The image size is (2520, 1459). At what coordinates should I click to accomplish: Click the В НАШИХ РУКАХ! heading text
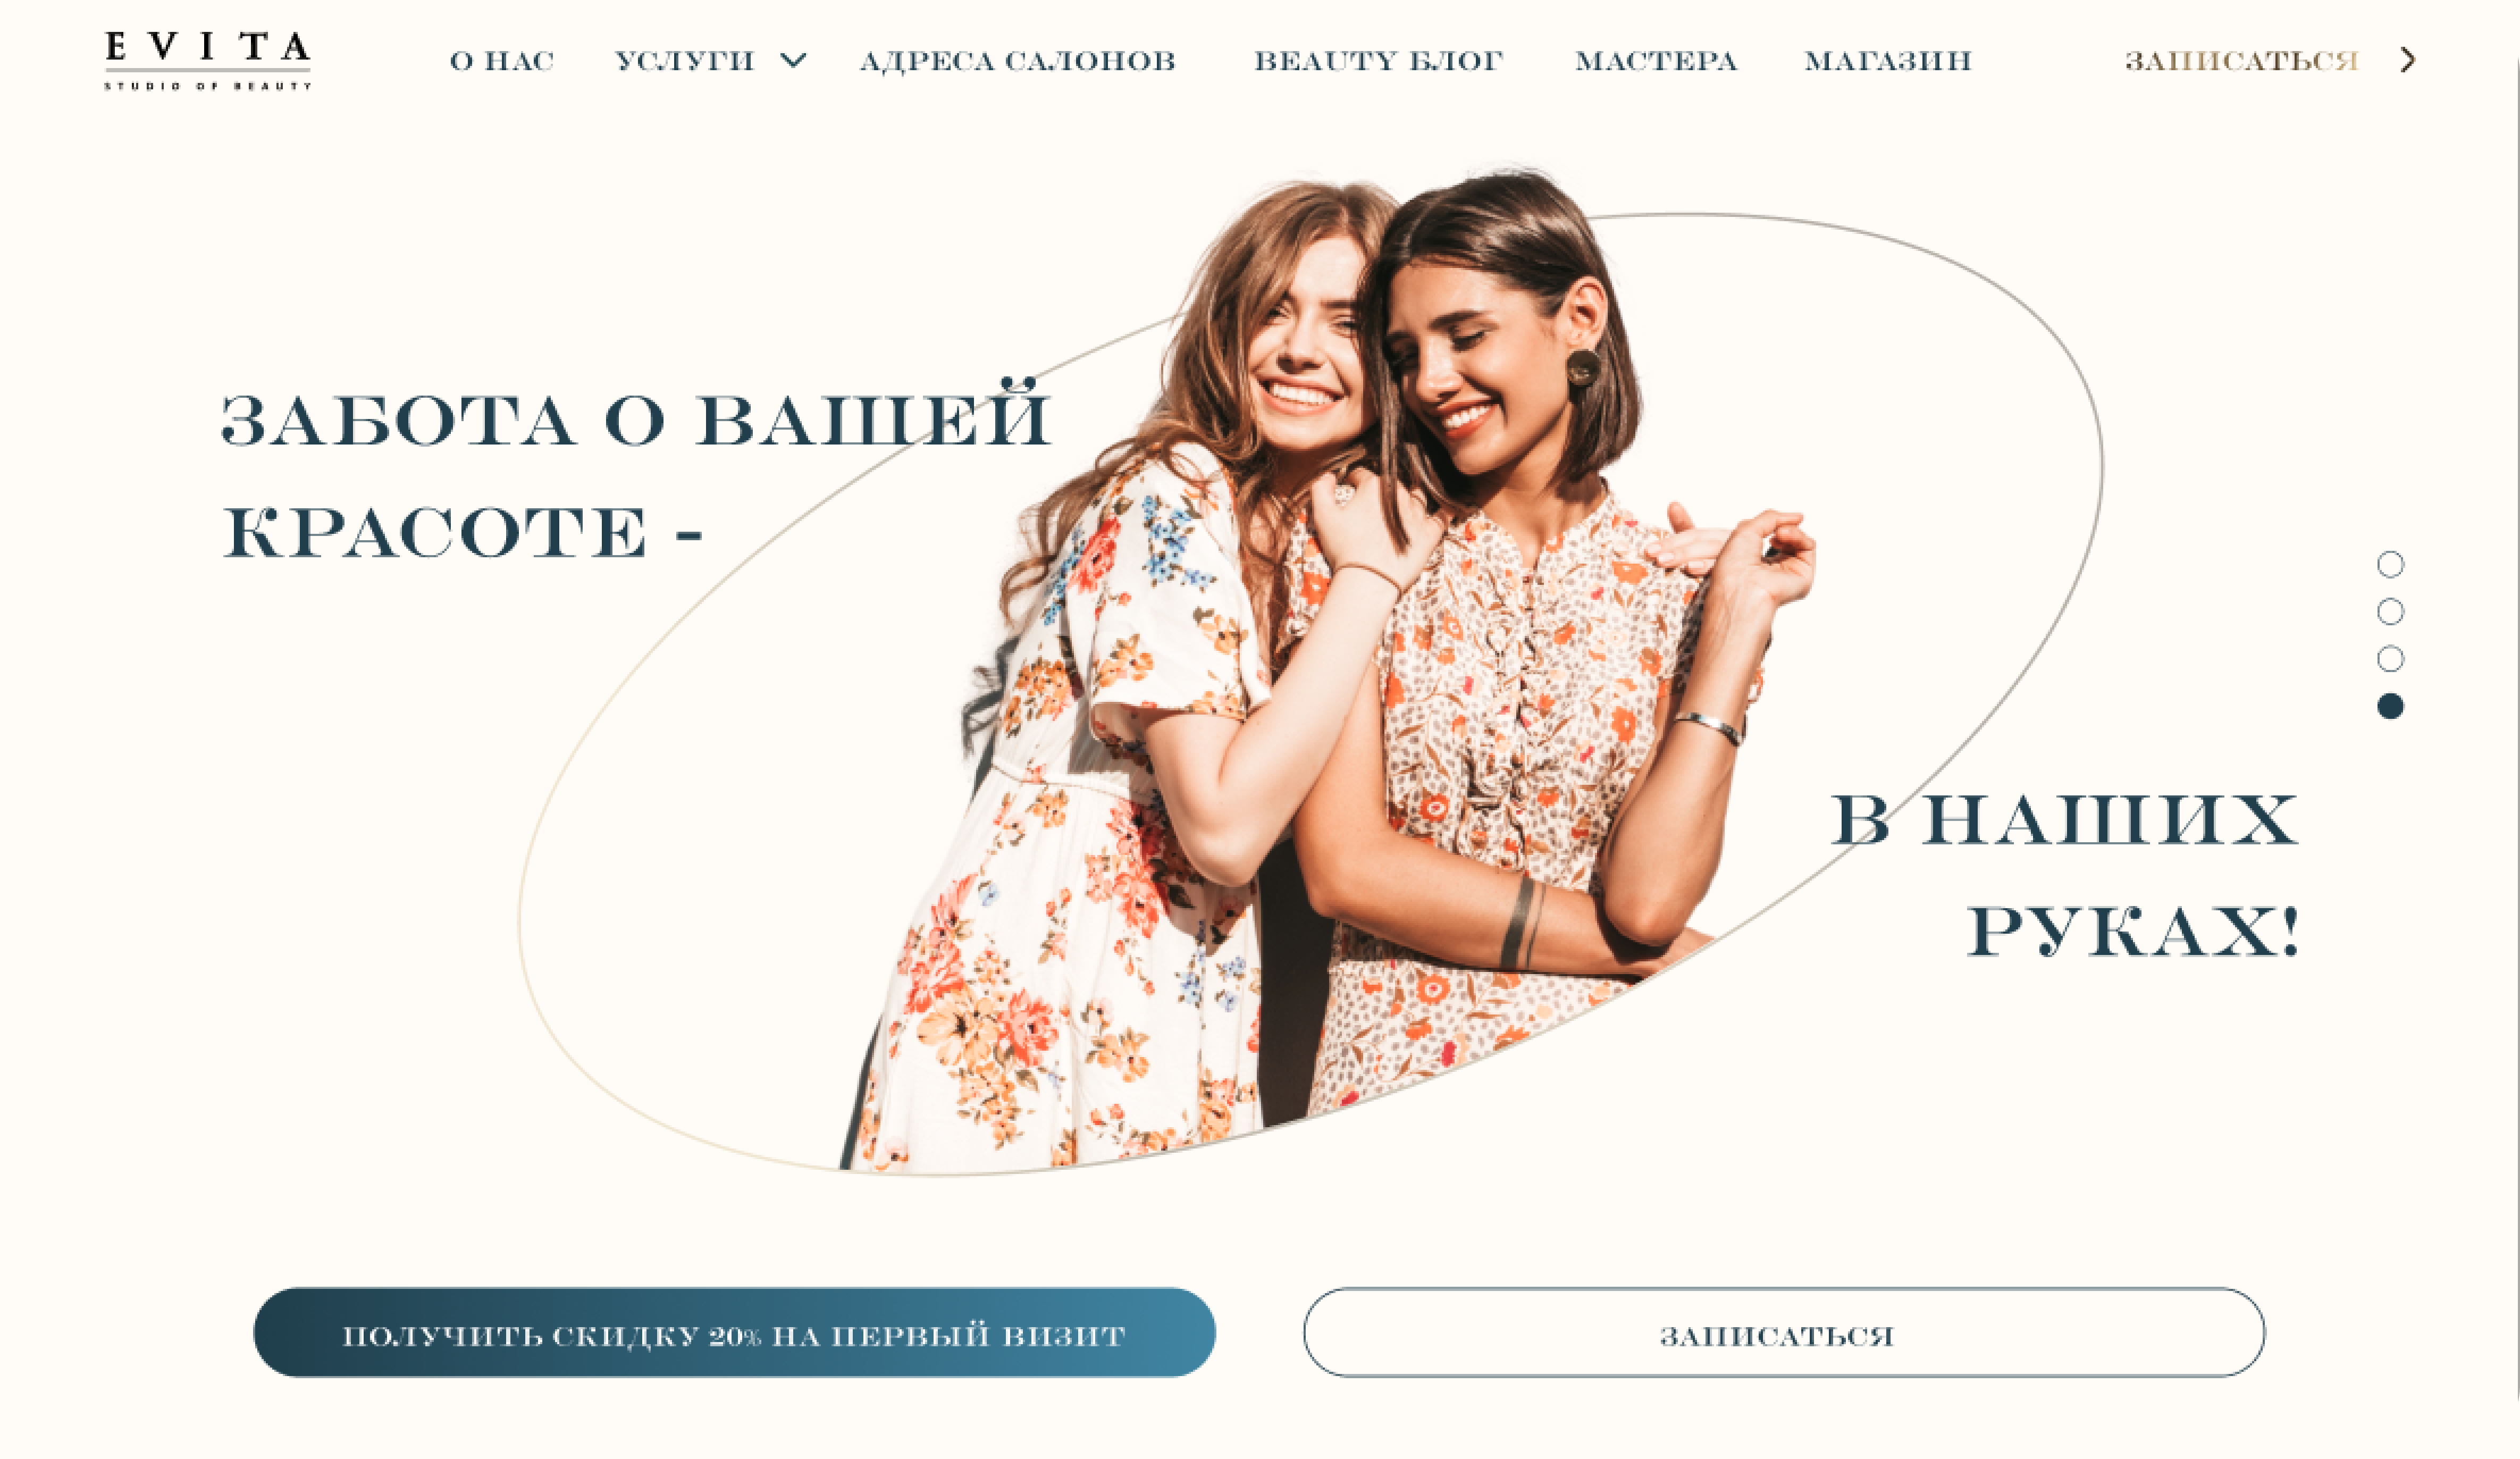coord(2065,875)
